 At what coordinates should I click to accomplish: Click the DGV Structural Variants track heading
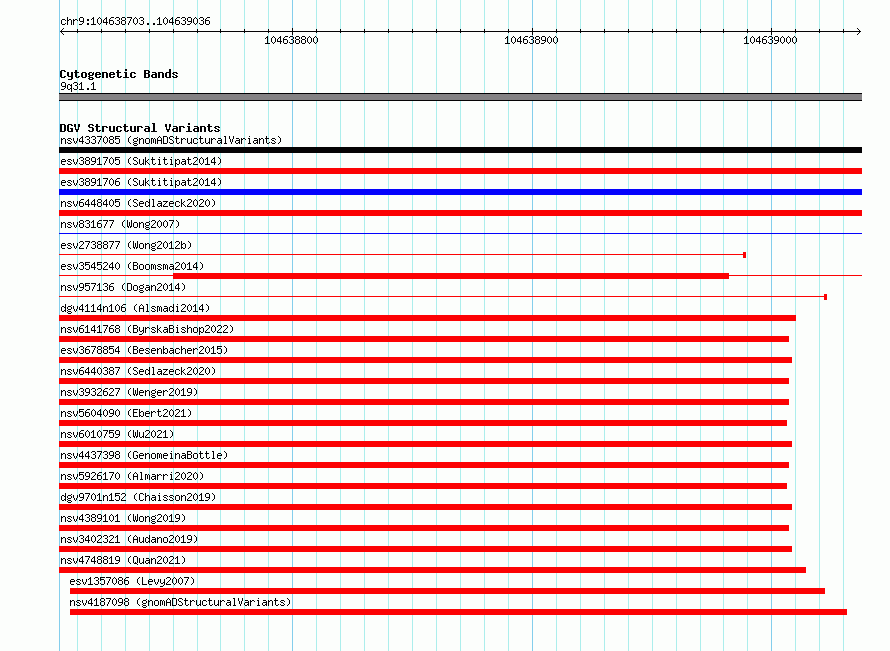pyautogui.click(x=140, y=128)
